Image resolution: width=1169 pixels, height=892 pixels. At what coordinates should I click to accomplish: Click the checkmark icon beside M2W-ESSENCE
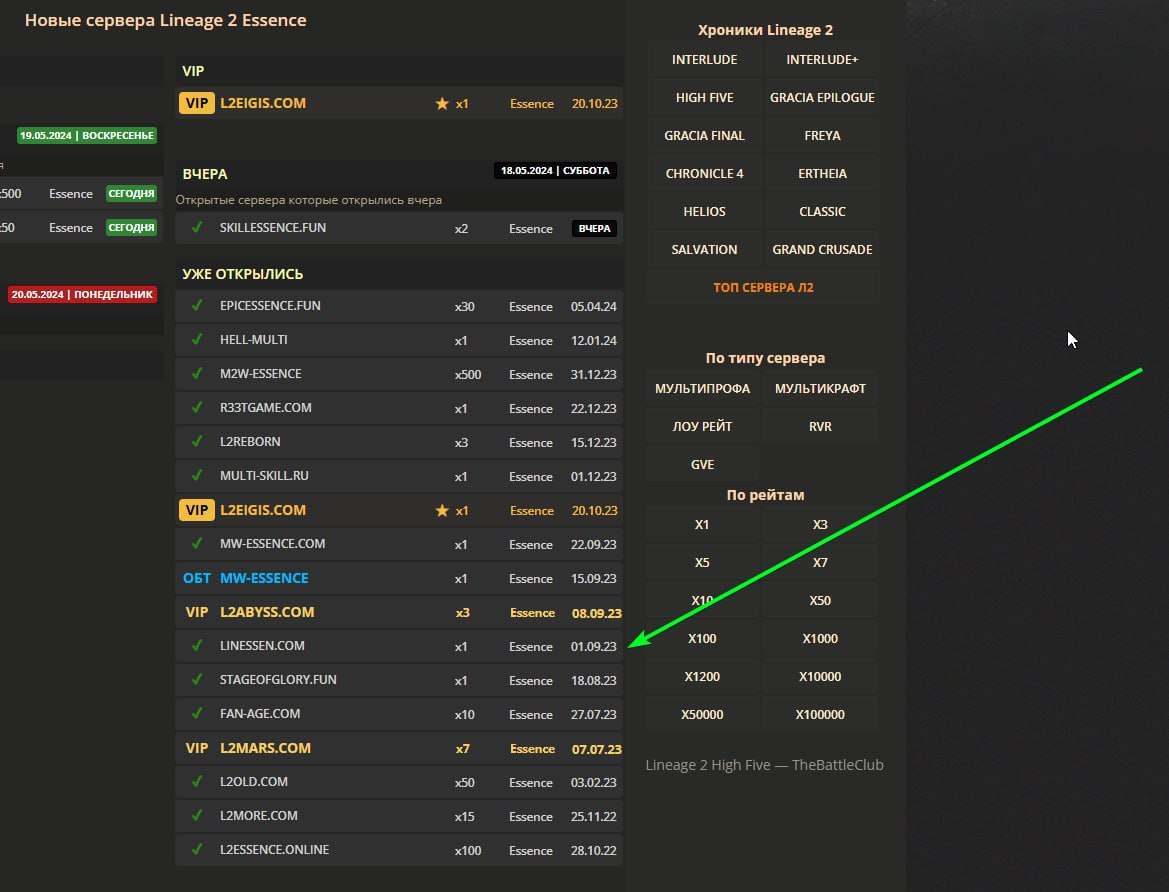[x=197, y=373]
